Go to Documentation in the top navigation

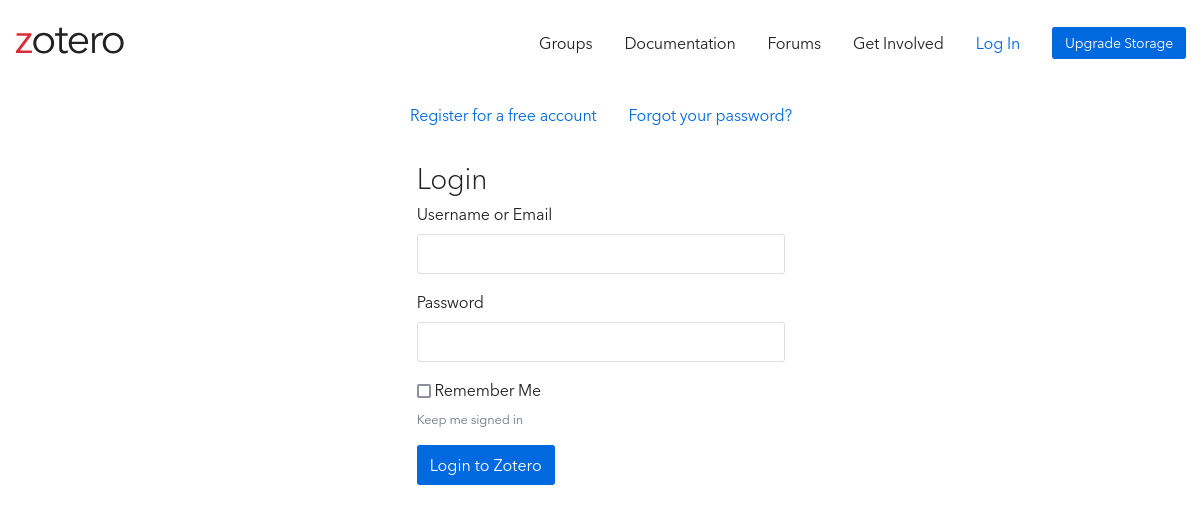[680, 44]
